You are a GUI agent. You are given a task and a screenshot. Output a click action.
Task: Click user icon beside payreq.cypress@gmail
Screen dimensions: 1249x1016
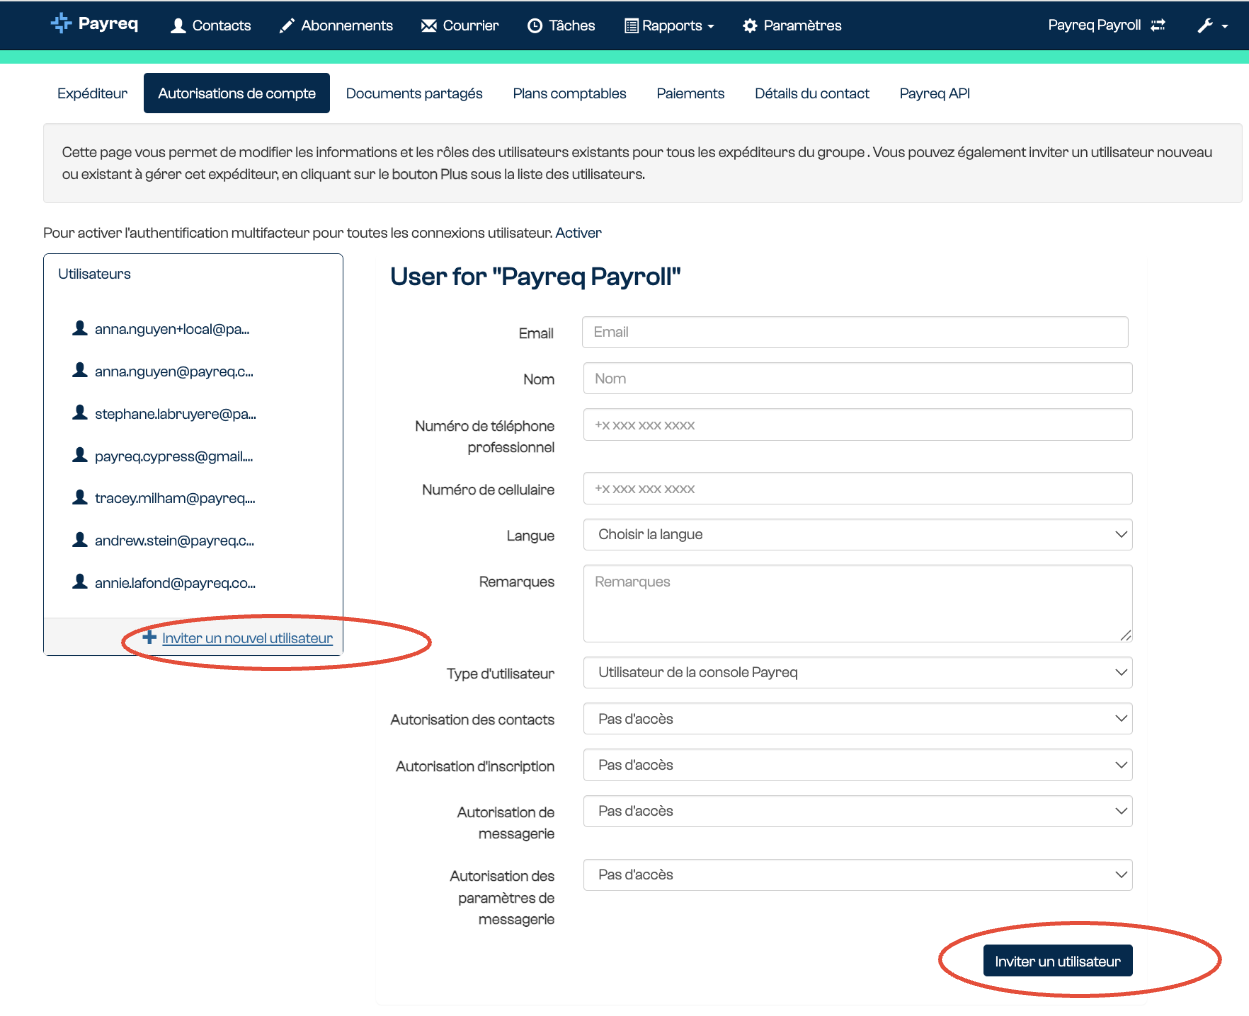pos(80,455)
